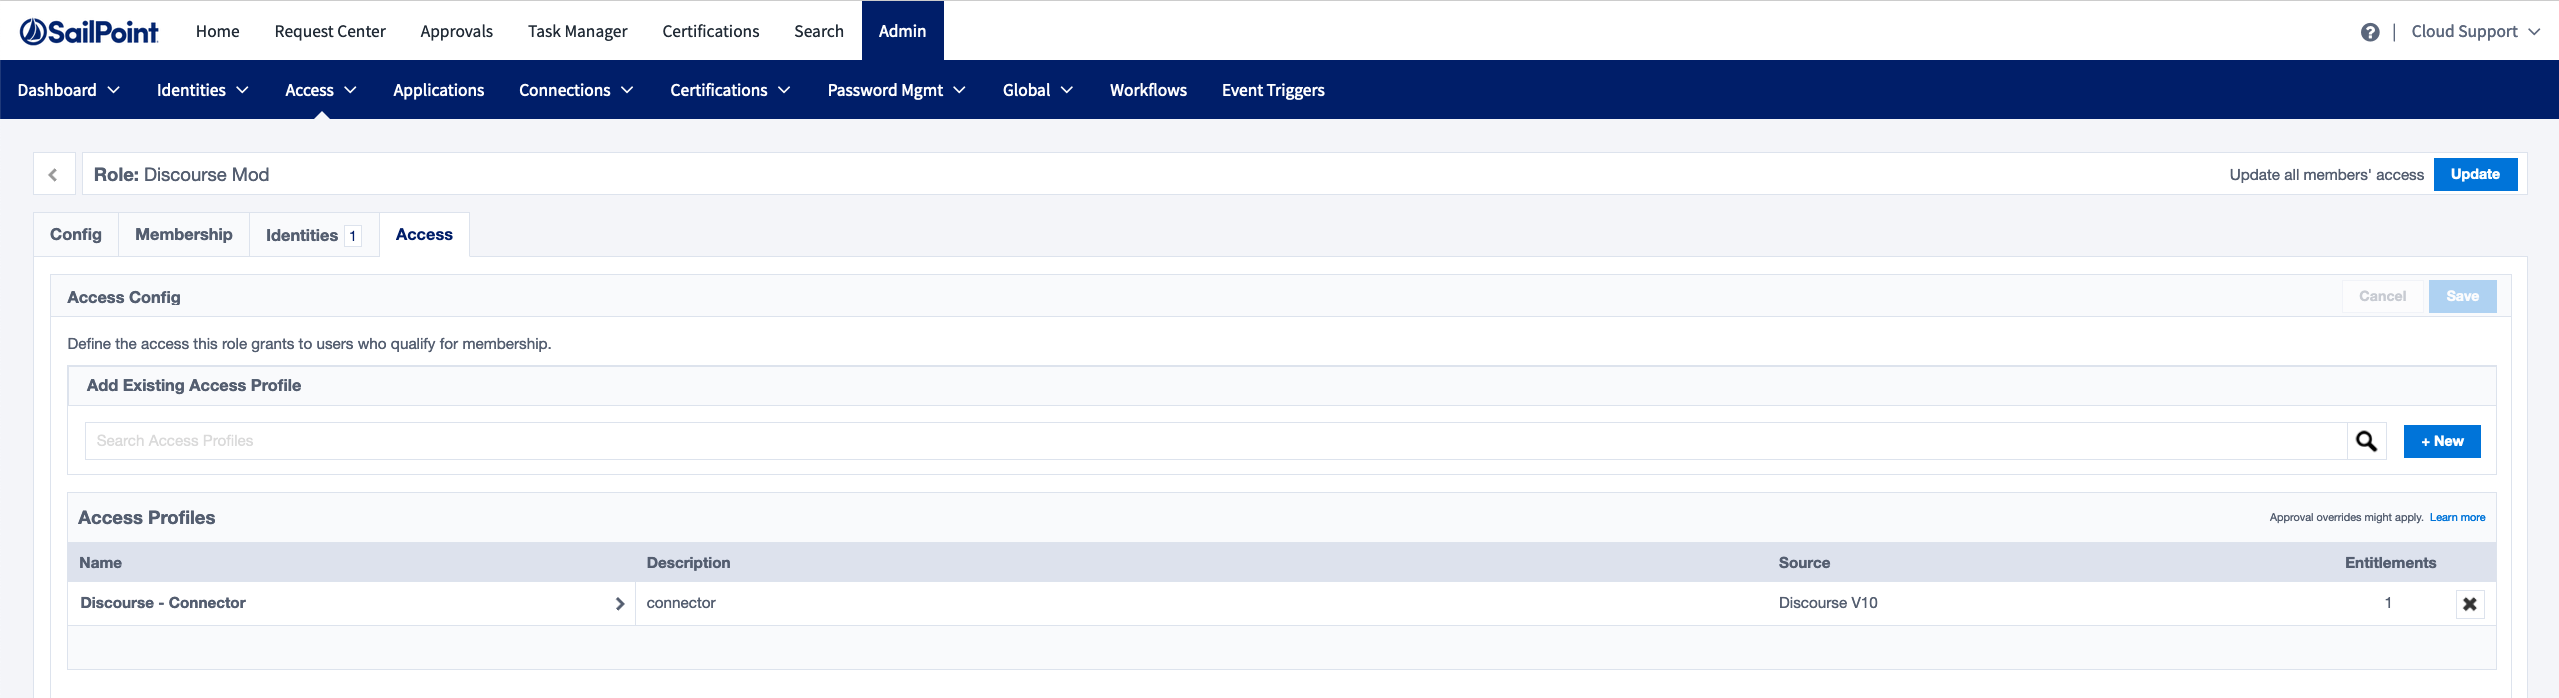This screenshot has height=698, width=2559.
Task: Click the magnifying glass search icon
Action: pos(2366,441)
